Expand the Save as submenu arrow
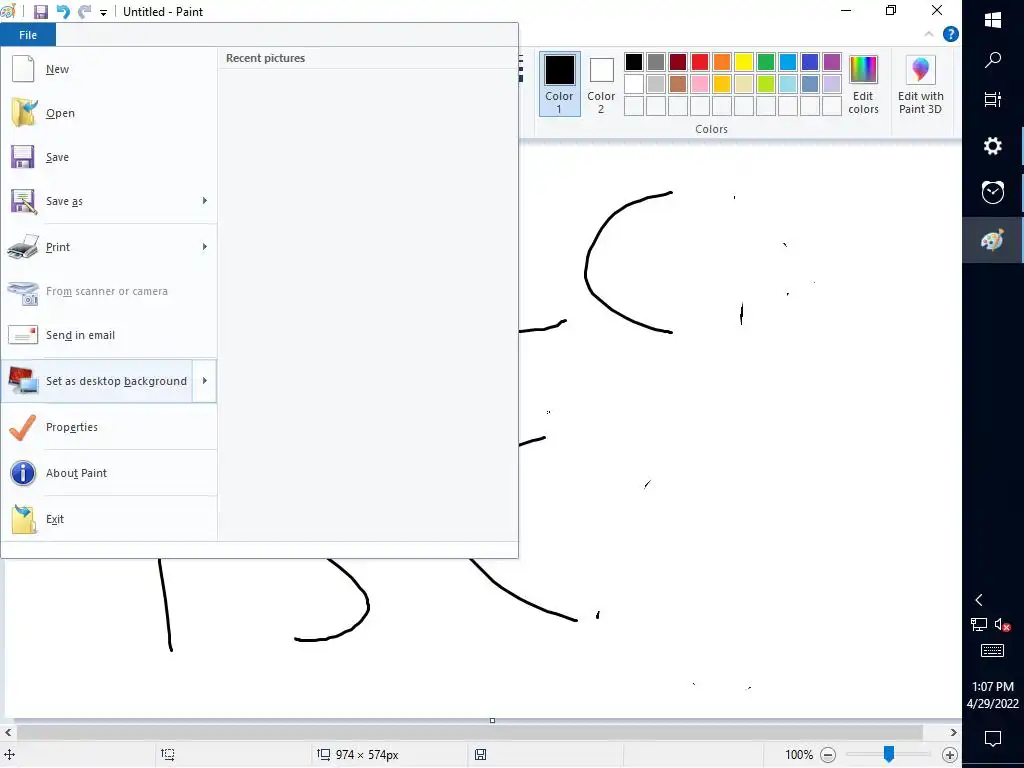 pyautogui.click(x=205, y=200)
